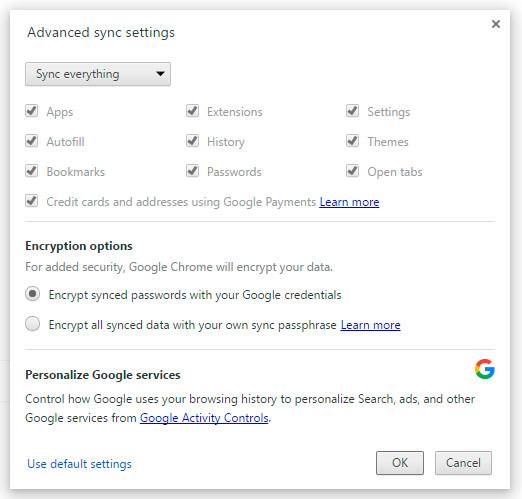Select Encrypt all synced data with passphrase
The width and height of the screenshot is (522, 499).
33,324
